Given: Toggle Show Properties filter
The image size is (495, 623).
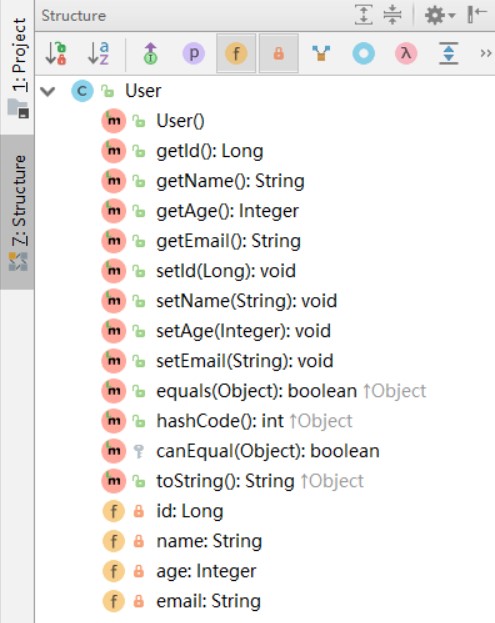Looking at the screenshot, I should (193, 53).
